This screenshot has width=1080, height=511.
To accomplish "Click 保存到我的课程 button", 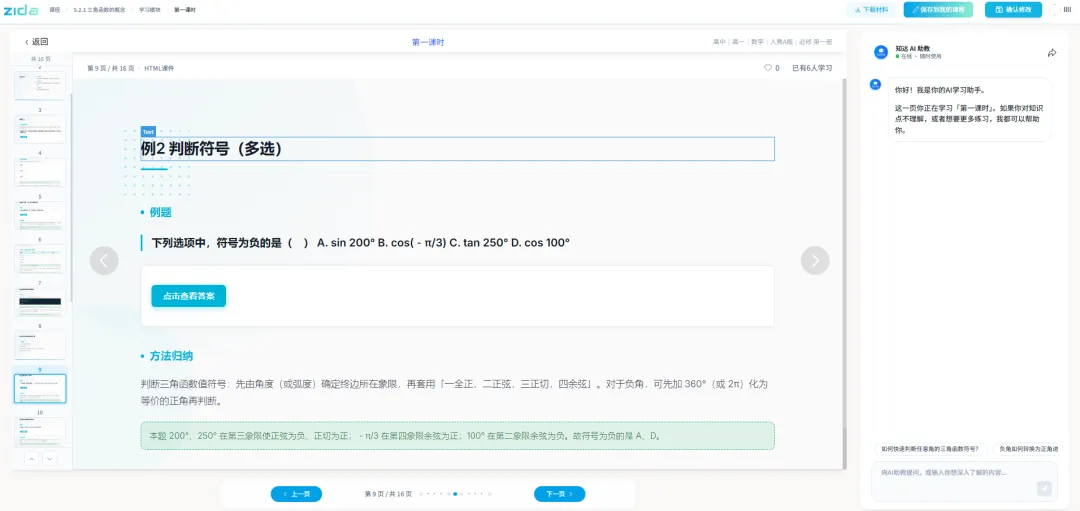I will point(938,10).
